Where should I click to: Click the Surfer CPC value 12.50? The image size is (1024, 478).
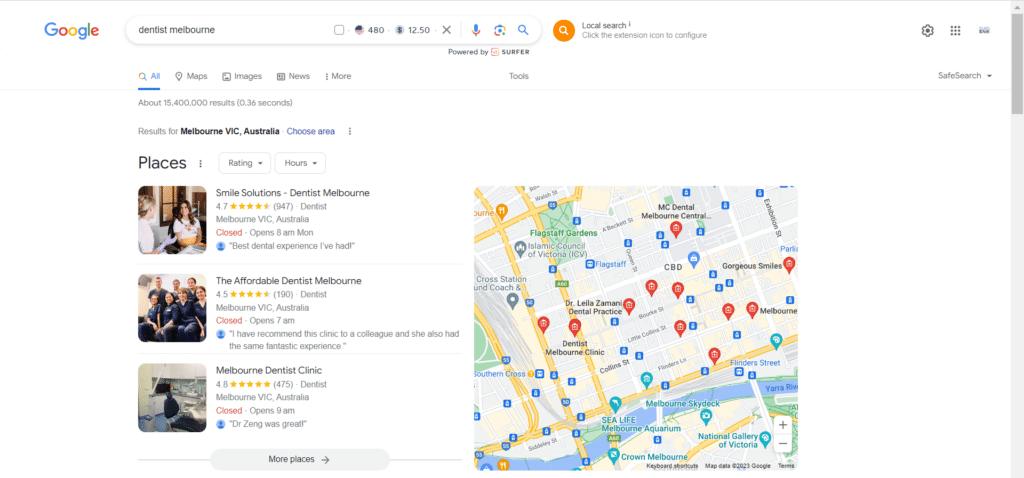tap(419, 30)
